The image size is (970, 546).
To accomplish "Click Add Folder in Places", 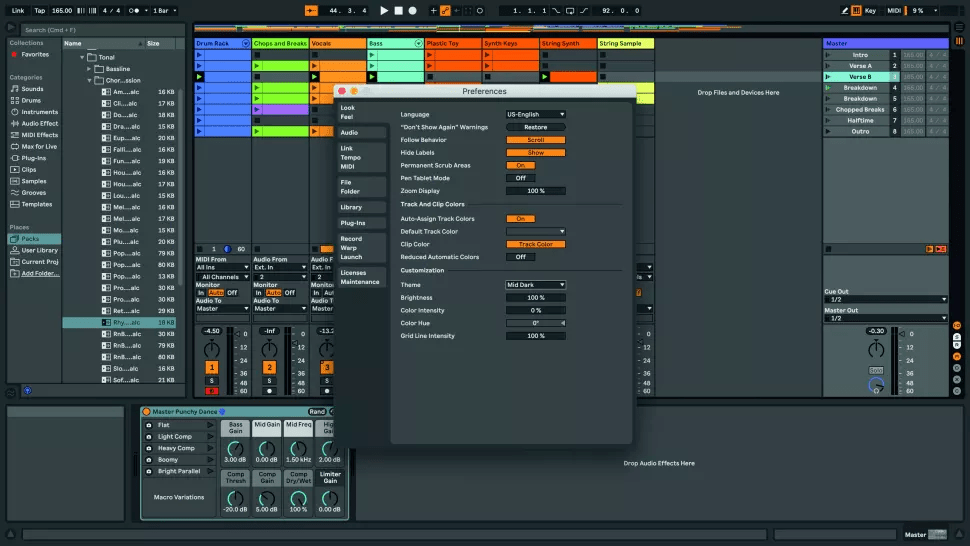I will pyautogui.click(x=40, y=273).
